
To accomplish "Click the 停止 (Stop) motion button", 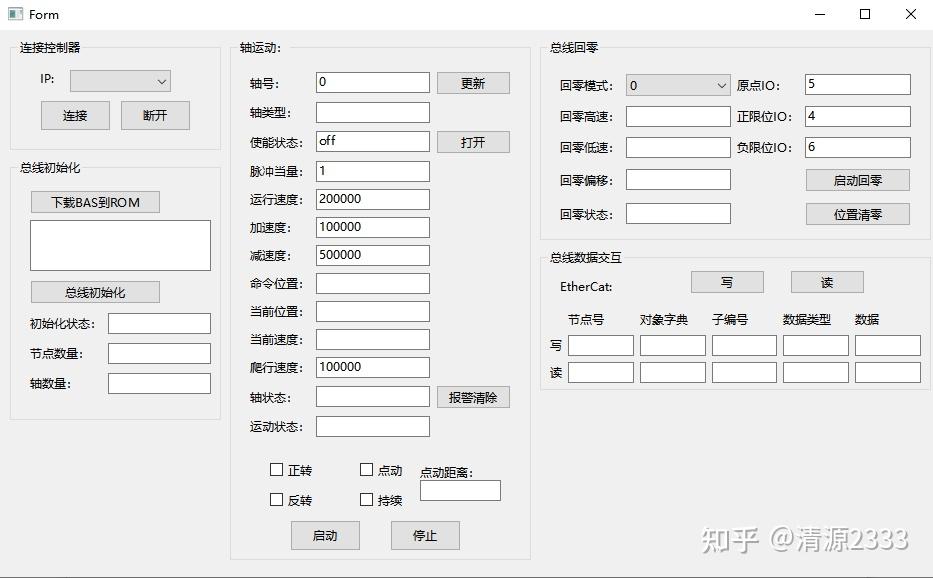I will tap(424, 535).
